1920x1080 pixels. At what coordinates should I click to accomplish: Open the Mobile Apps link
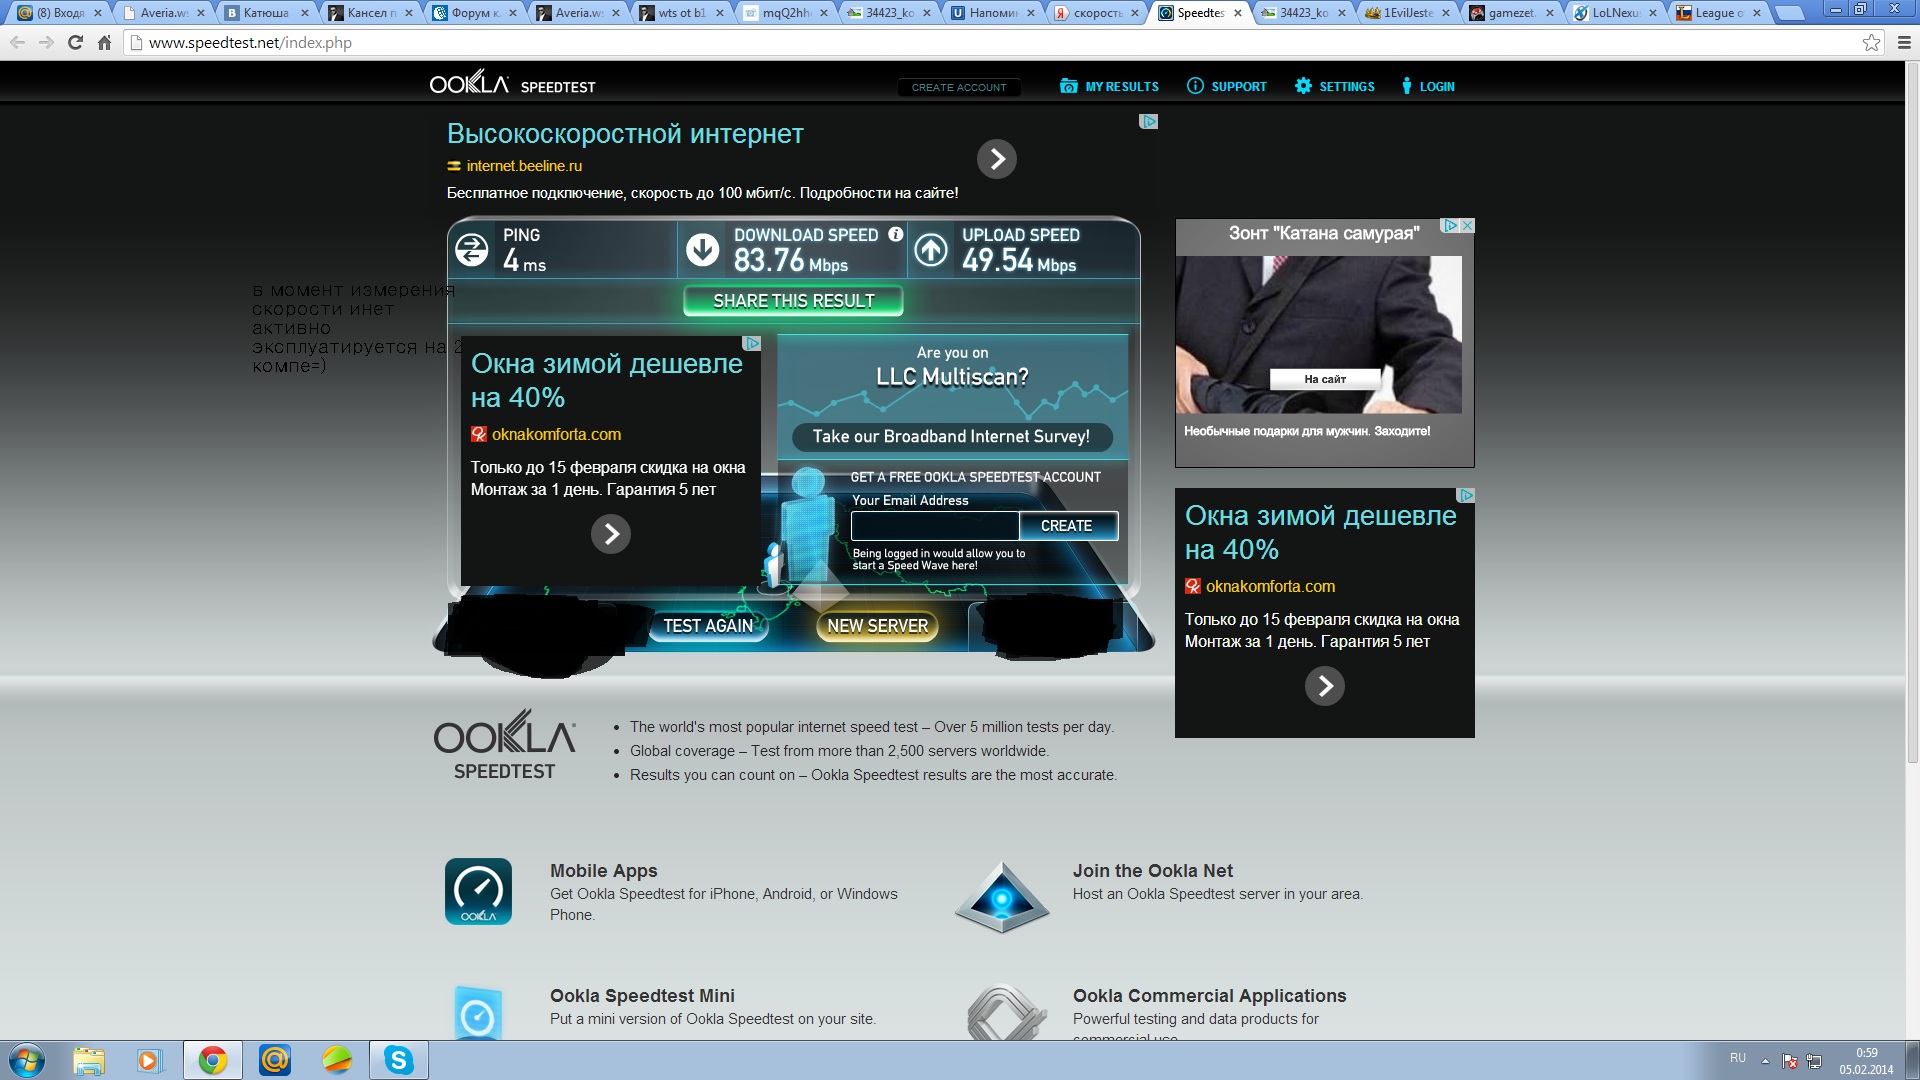[x=603, y=870]
